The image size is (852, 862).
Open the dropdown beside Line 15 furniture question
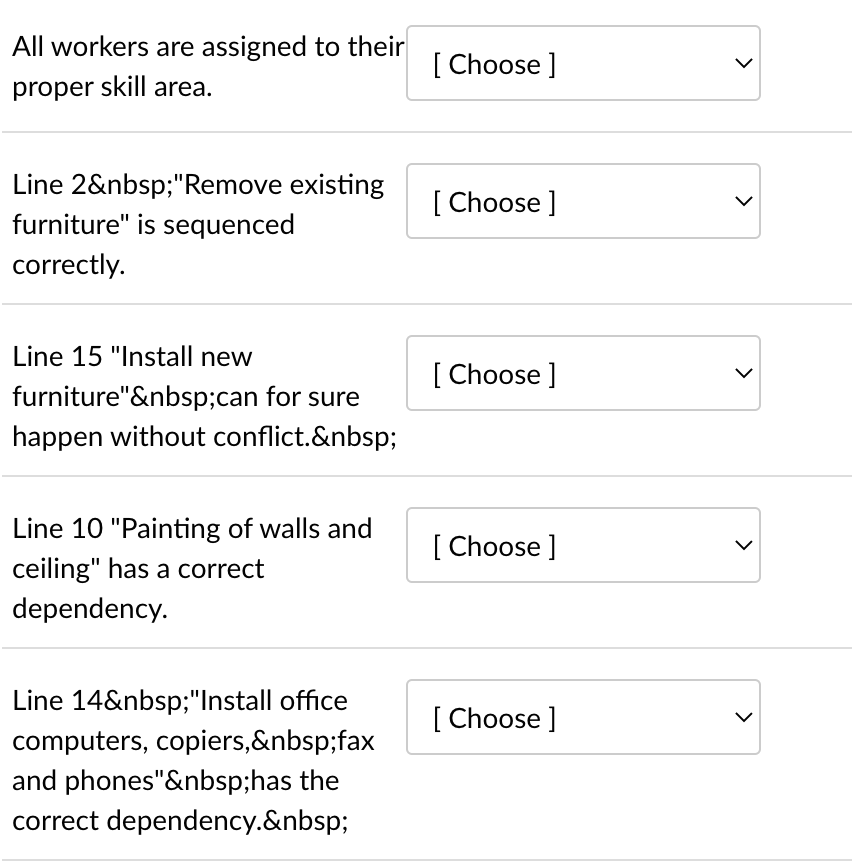(x=583, y=373)
